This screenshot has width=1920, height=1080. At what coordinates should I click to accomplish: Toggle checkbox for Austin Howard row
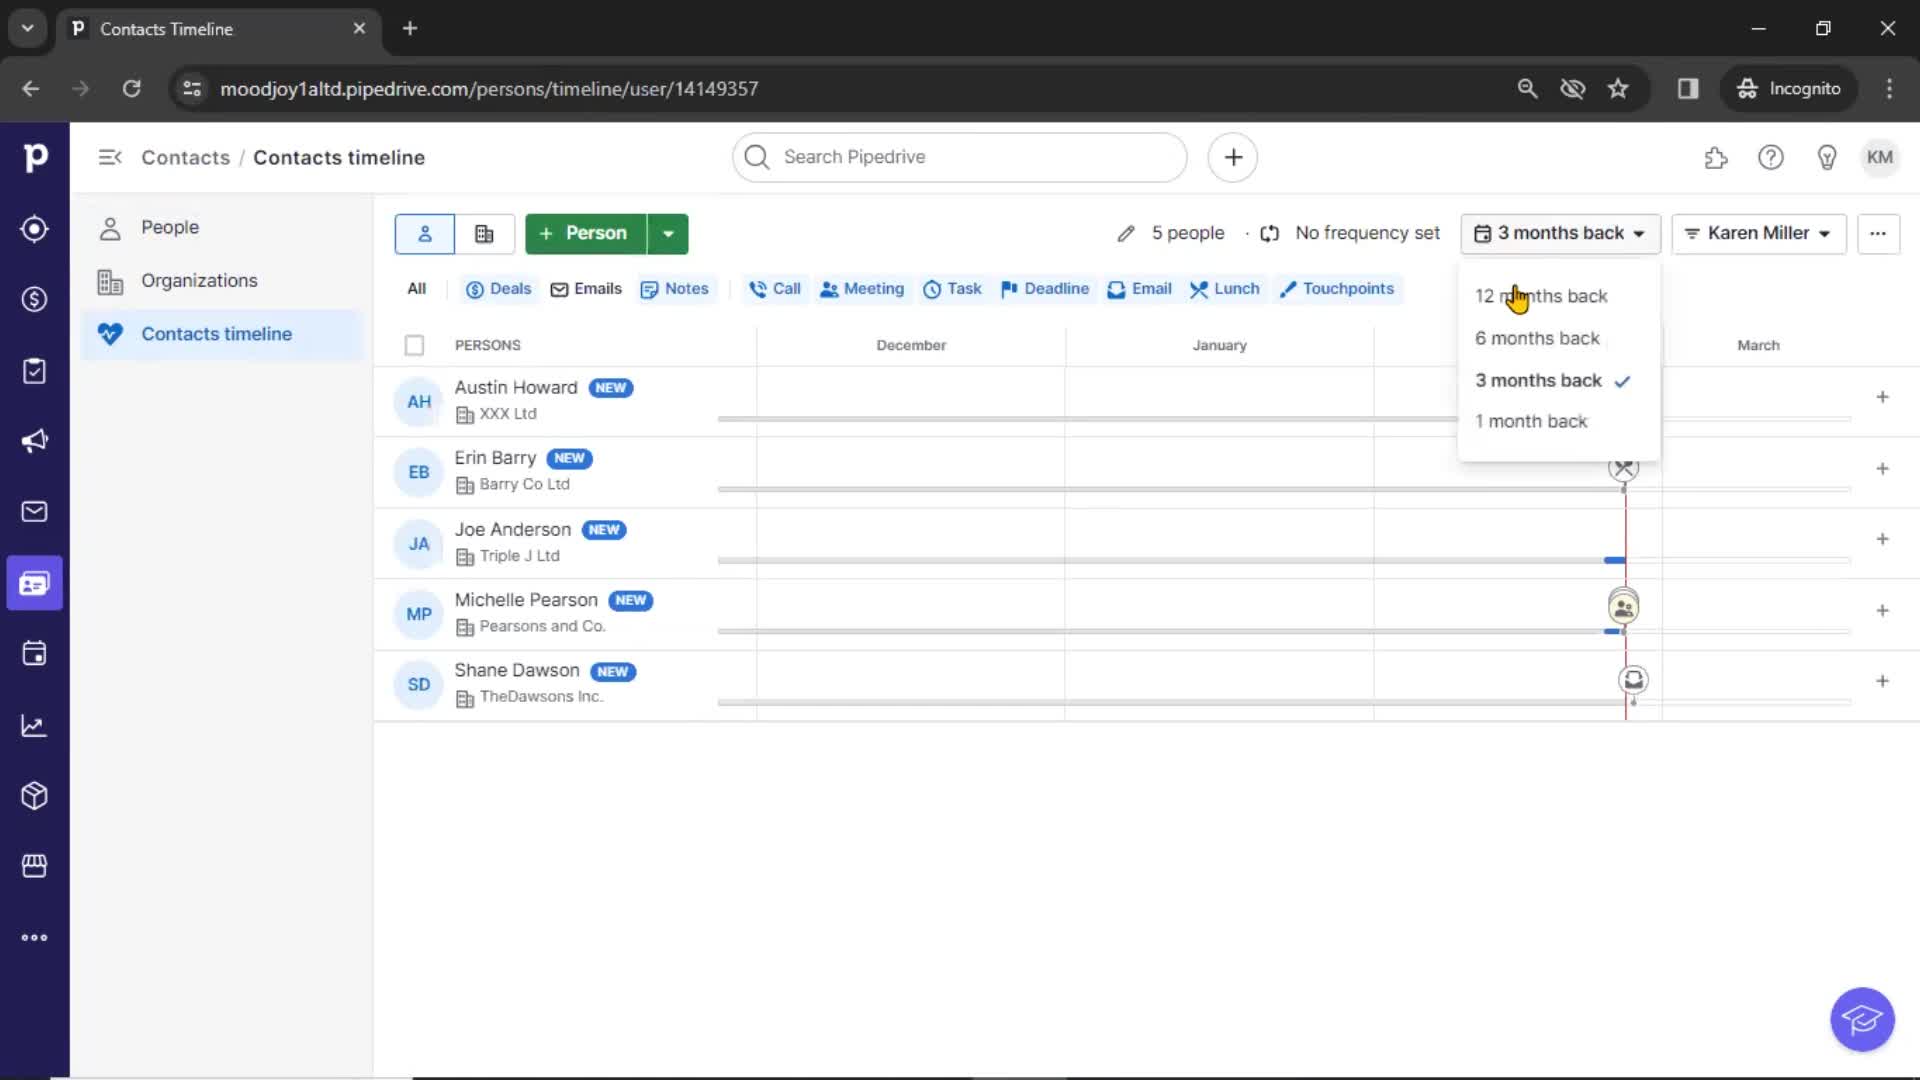tap(414, 400)
